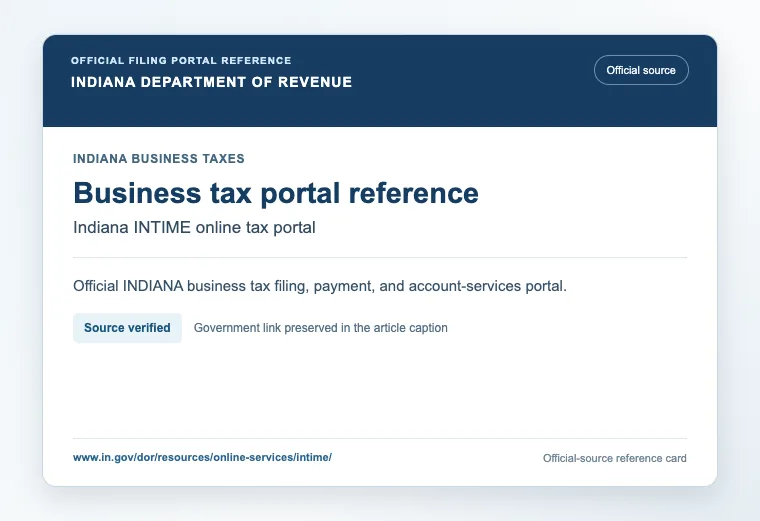Click the INDIANA DEPARTMENT OF REVENUE header text
Screen dimensions: 760x521
click(x=211, y=82)
